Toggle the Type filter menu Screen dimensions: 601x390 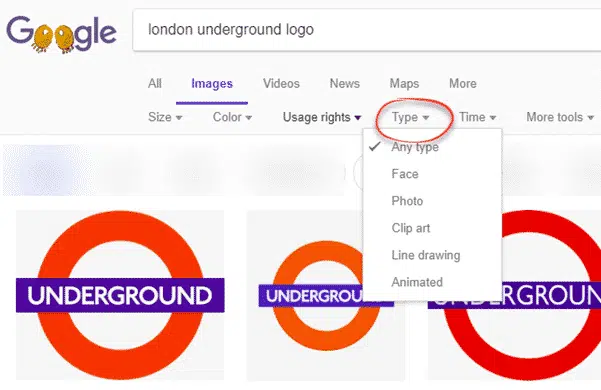[x=410, y=117]
